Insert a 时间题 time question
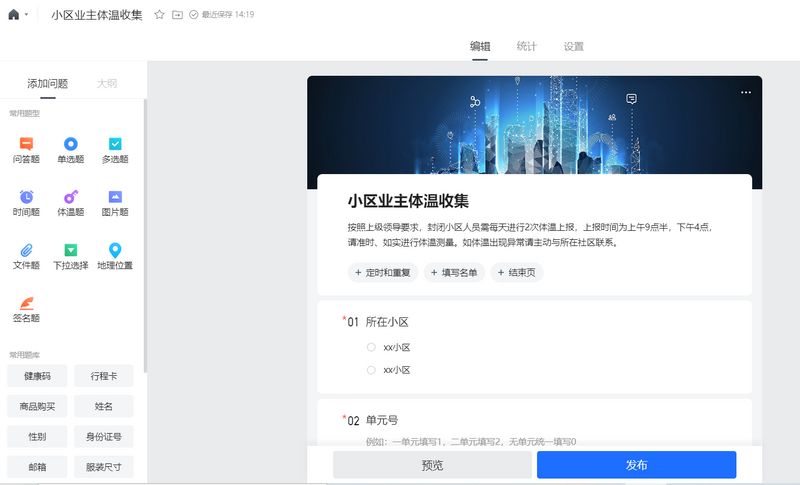The width and height of the screenshot is (800, 485). tap(26, 203)
